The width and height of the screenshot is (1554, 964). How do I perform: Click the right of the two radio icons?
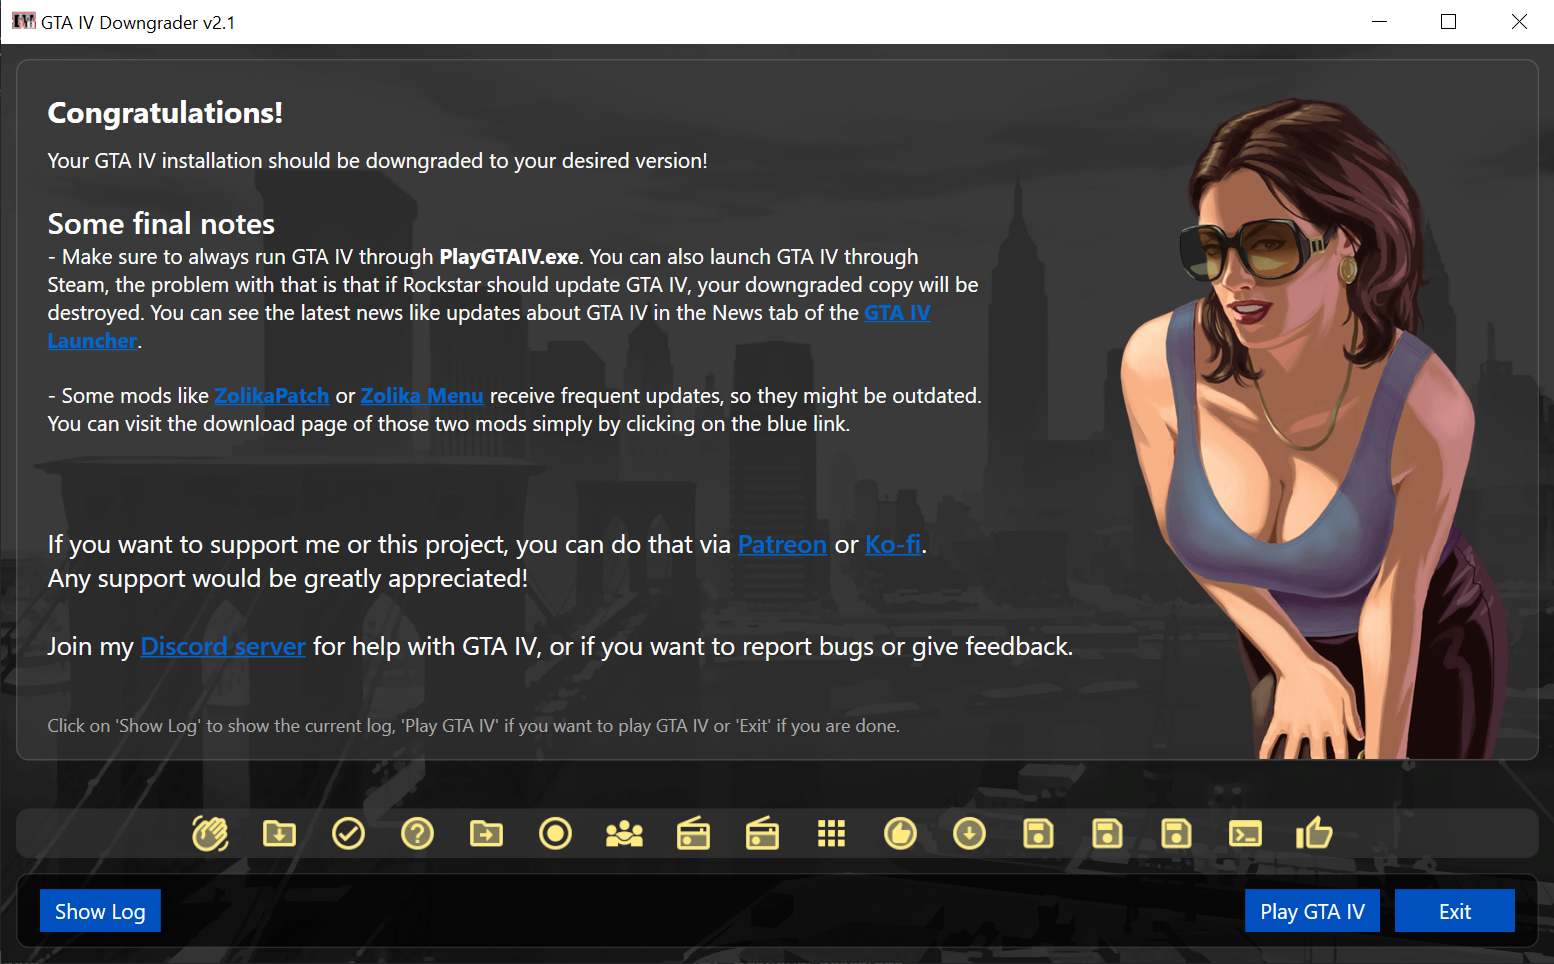[762, 833]
